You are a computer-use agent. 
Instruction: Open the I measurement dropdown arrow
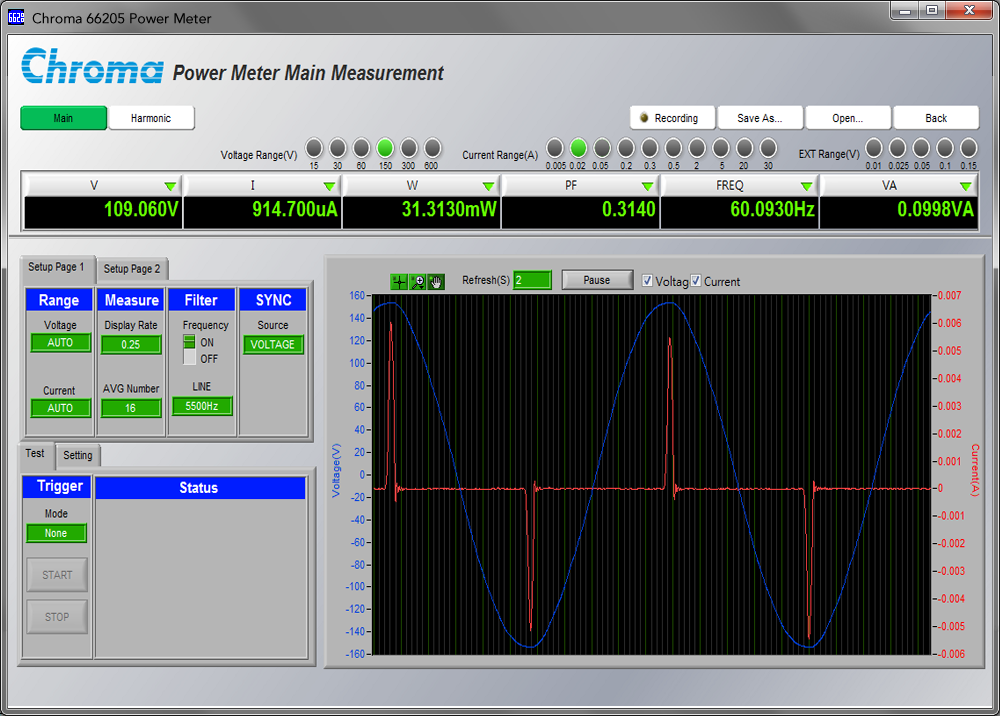pyautogui.click(x=329, y=186)
